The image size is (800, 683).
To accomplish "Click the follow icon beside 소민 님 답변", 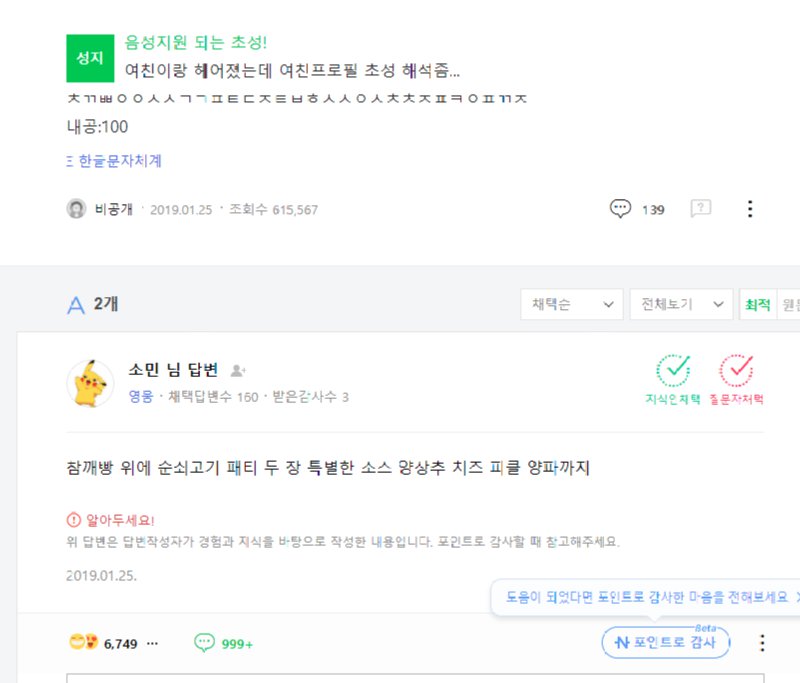I will 238,371.
